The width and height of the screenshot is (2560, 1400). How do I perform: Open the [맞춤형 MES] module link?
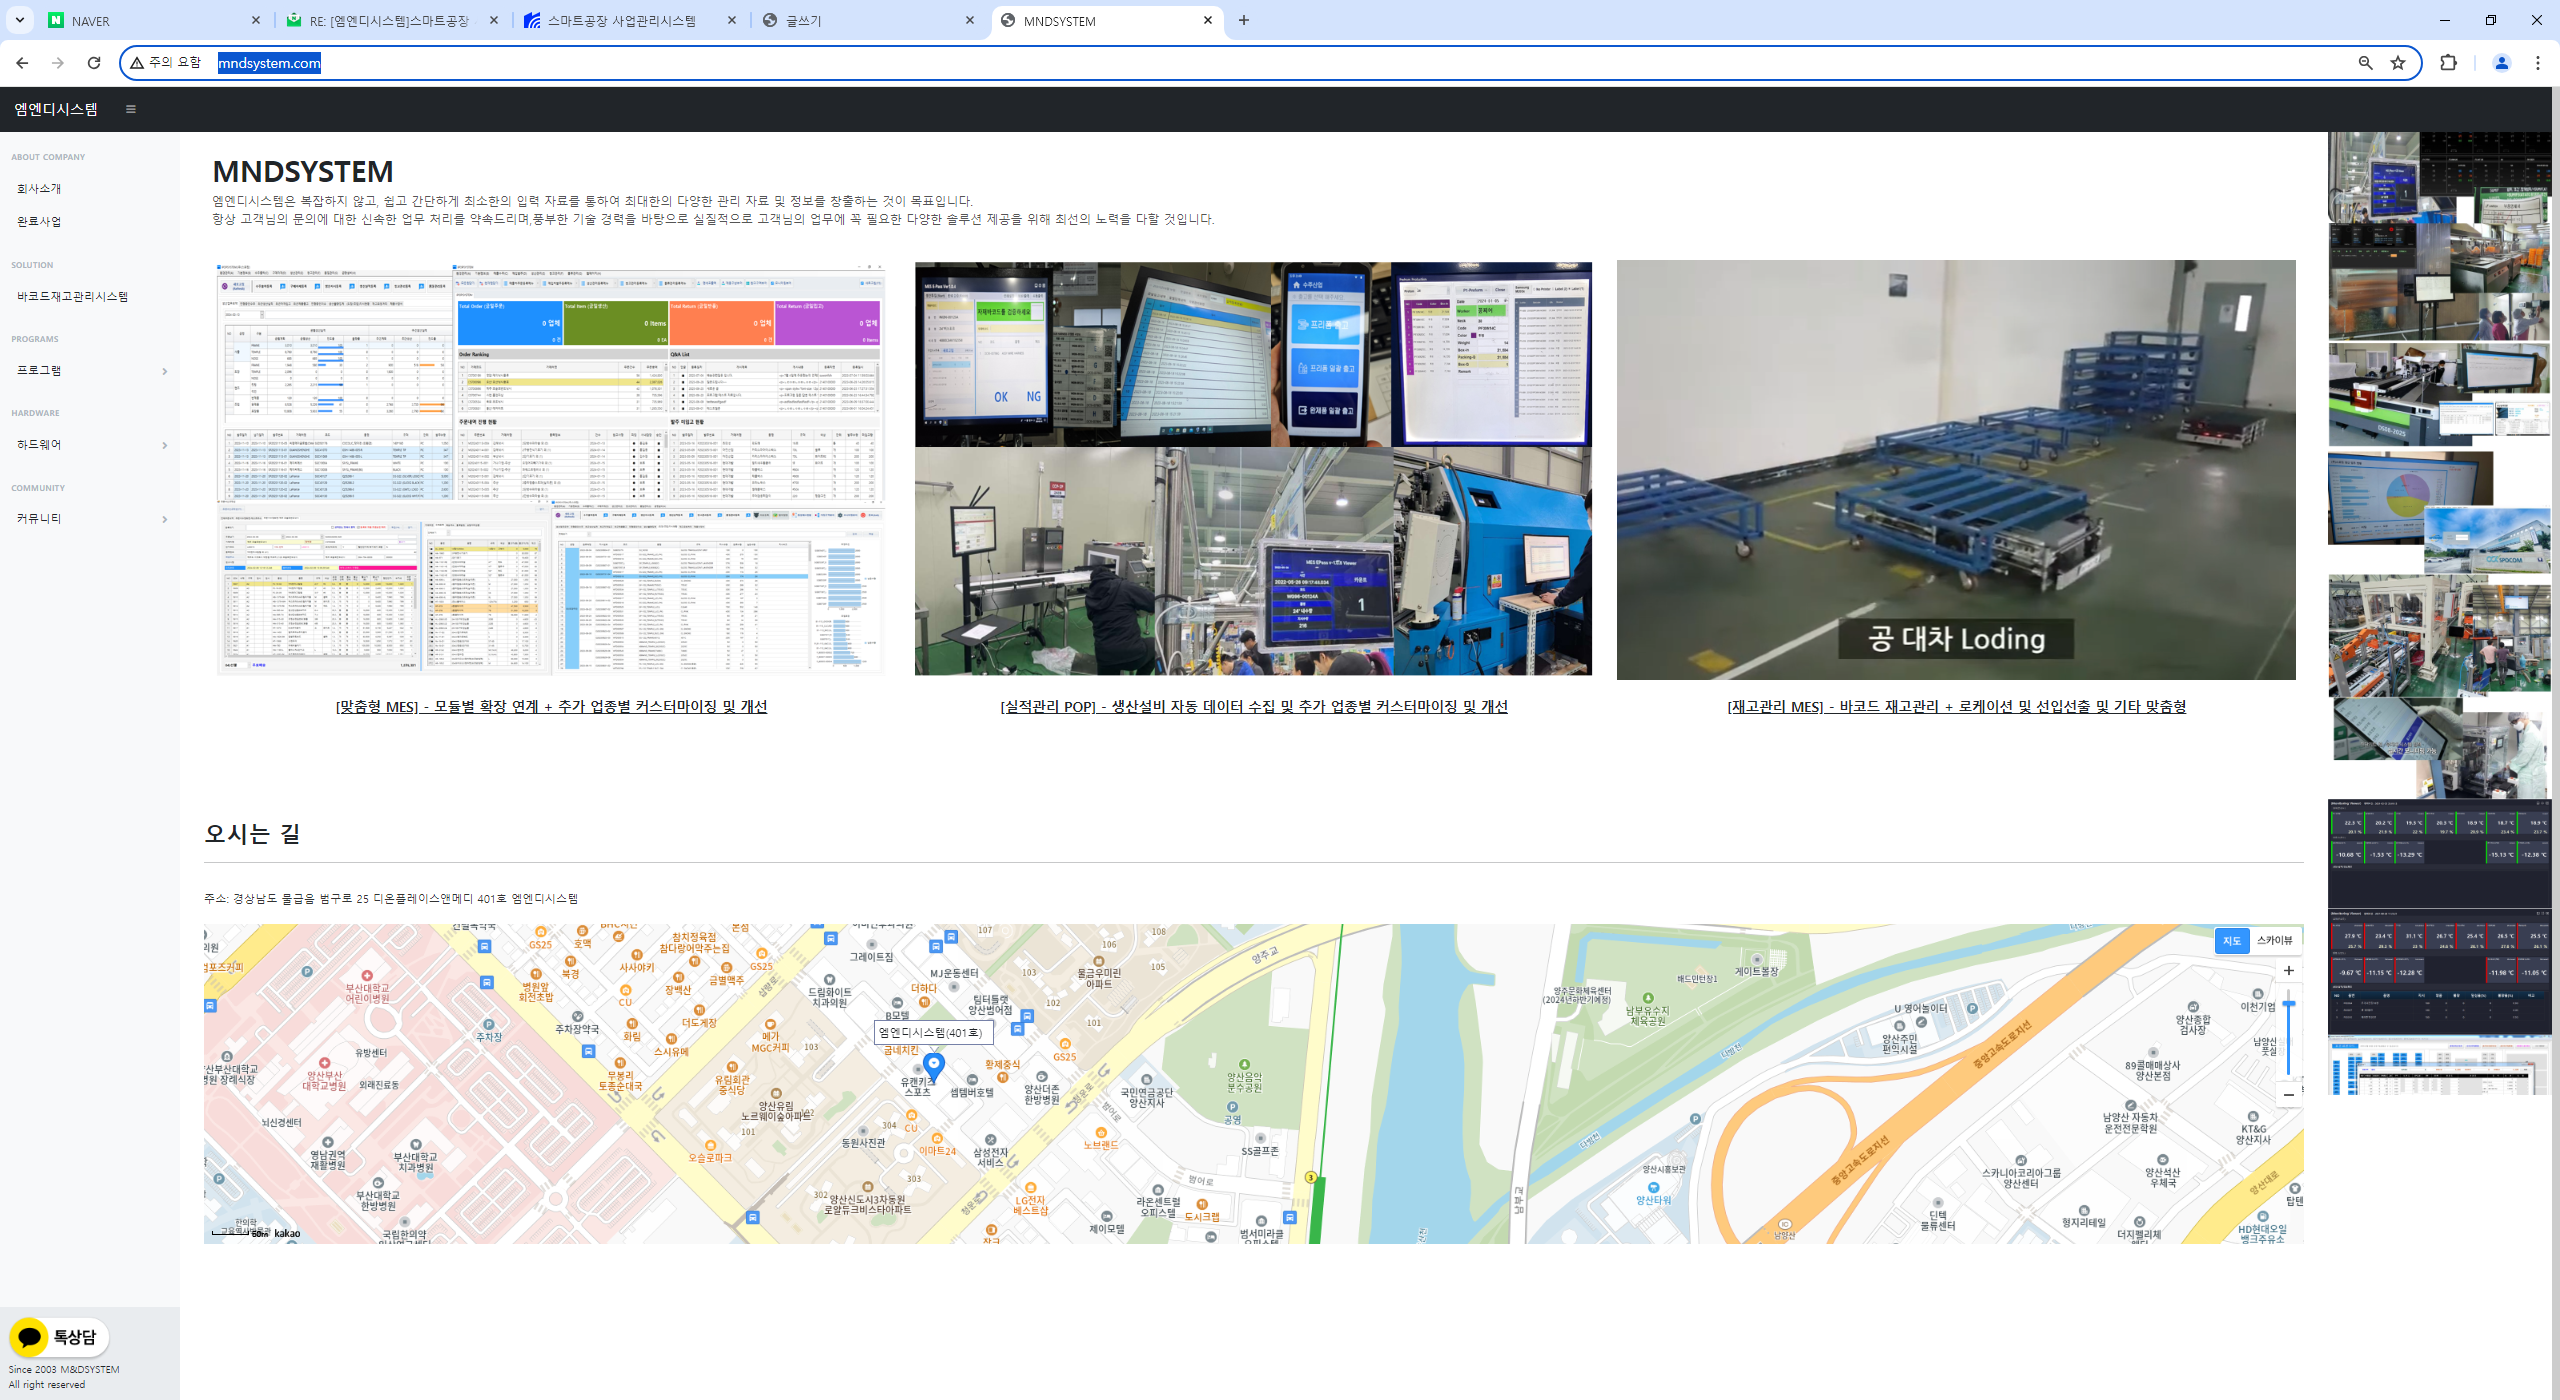(551, 706)
